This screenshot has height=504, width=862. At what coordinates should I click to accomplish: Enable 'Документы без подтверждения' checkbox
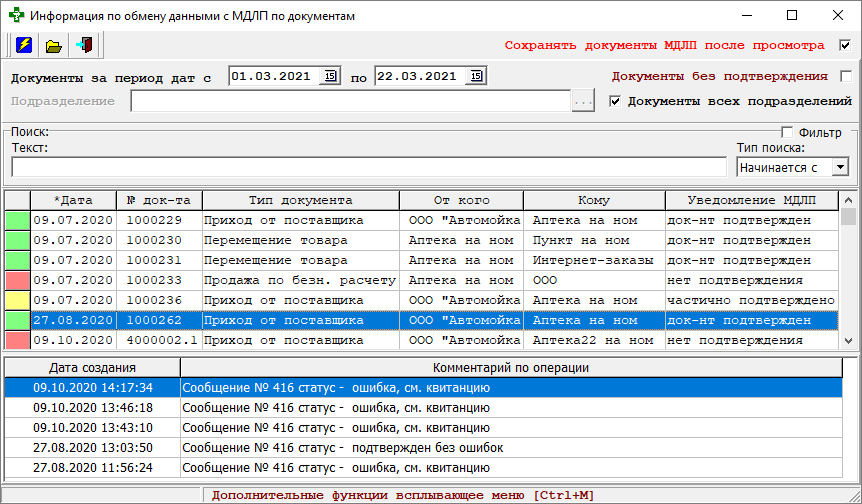pos(845,76)
